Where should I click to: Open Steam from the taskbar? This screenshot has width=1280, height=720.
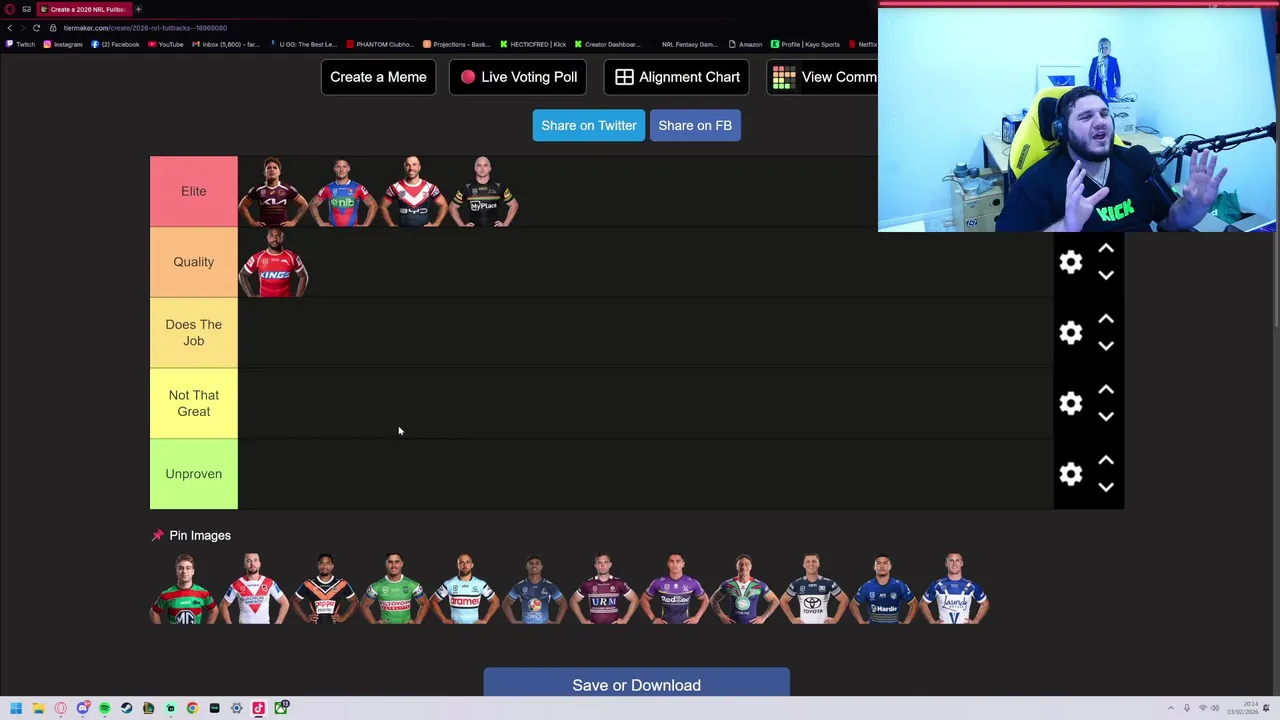[x=126, y=708]
